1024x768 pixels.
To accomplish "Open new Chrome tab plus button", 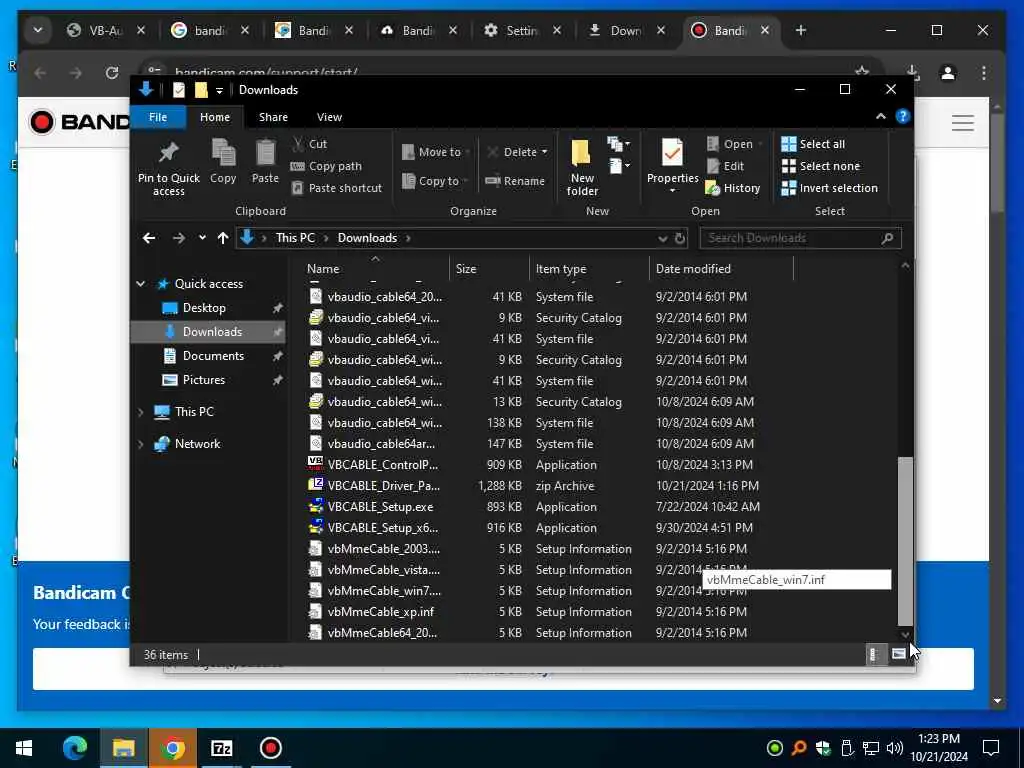I will tap(801, 31).
